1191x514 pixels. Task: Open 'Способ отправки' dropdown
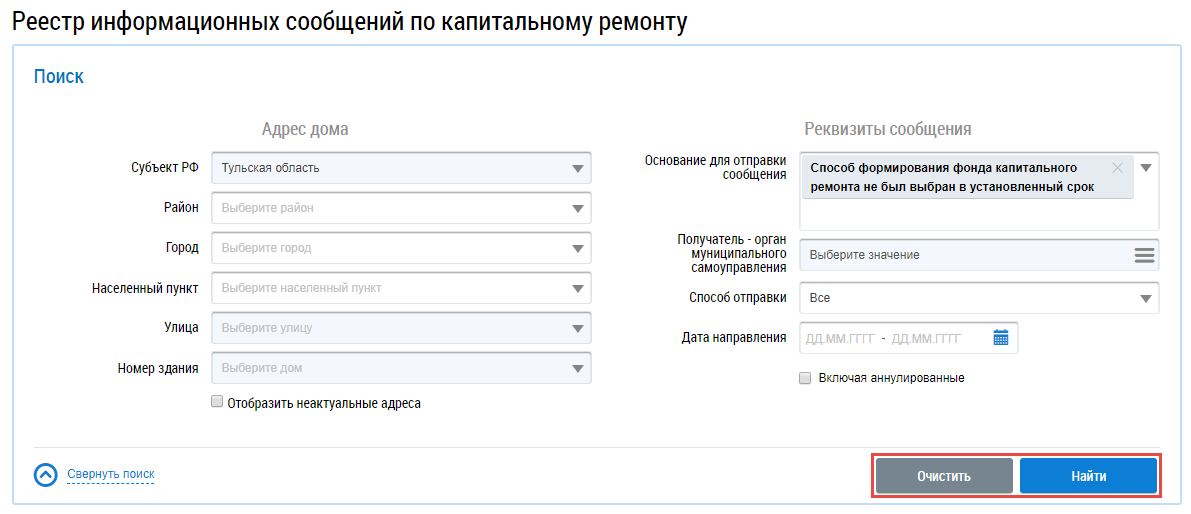[x=1145, y=298]
